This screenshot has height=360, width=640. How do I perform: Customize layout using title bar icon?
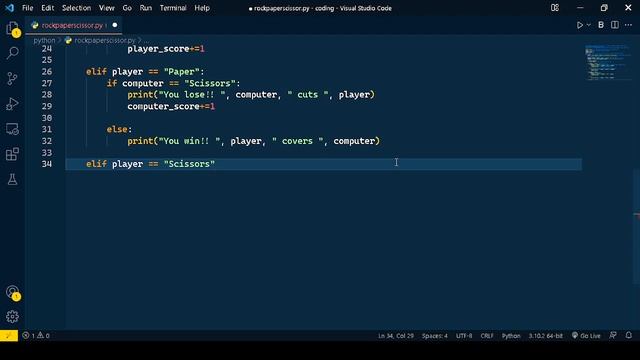coord(555,8)
